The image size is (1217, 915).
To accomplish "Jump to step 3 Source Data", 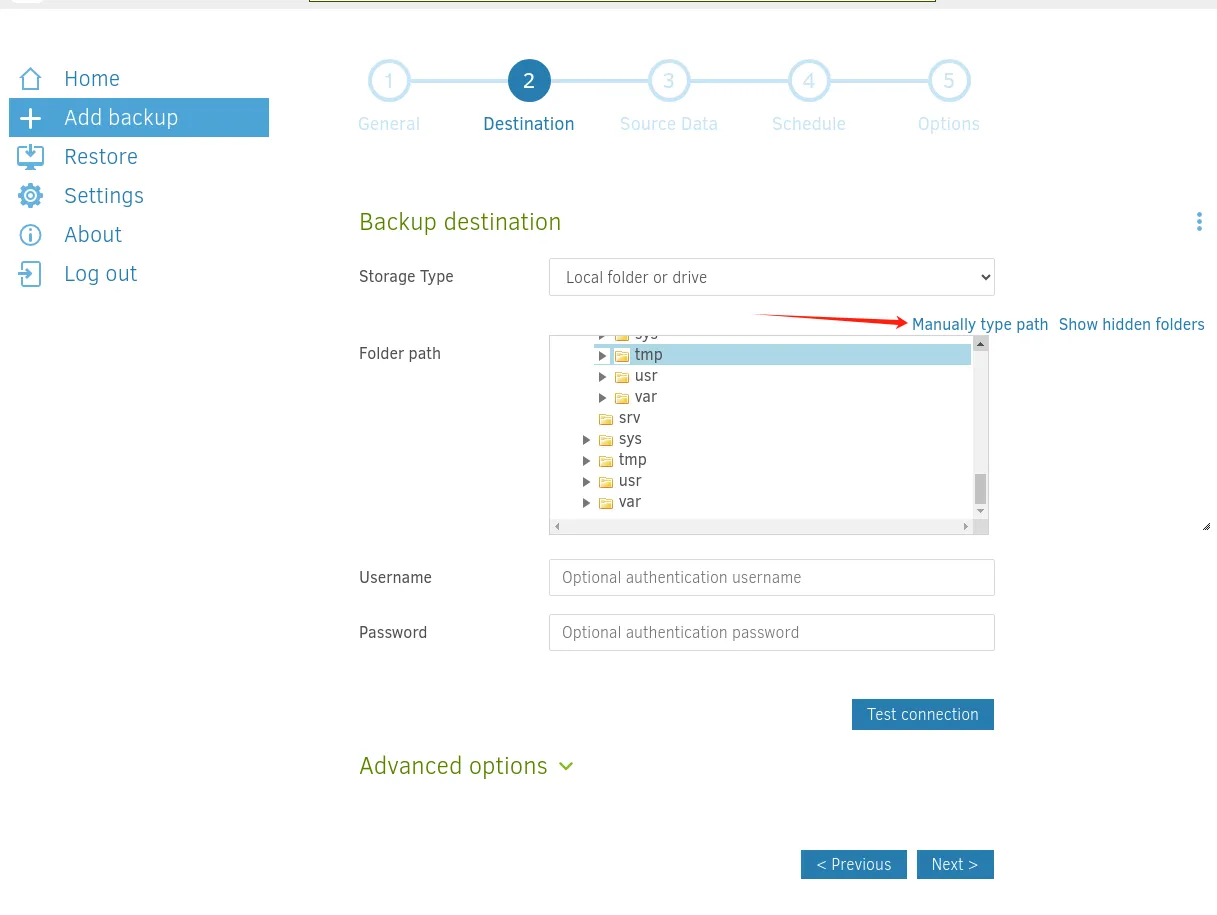I will coord(669,82).
